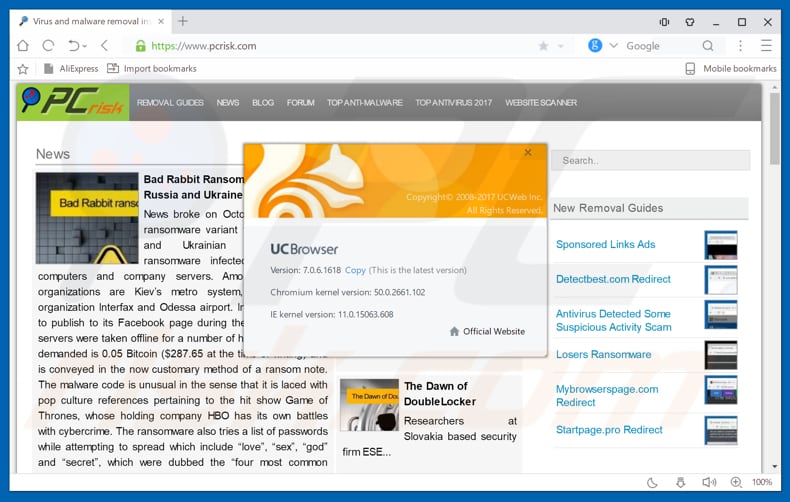Reload the current page

tap(48, 46)
